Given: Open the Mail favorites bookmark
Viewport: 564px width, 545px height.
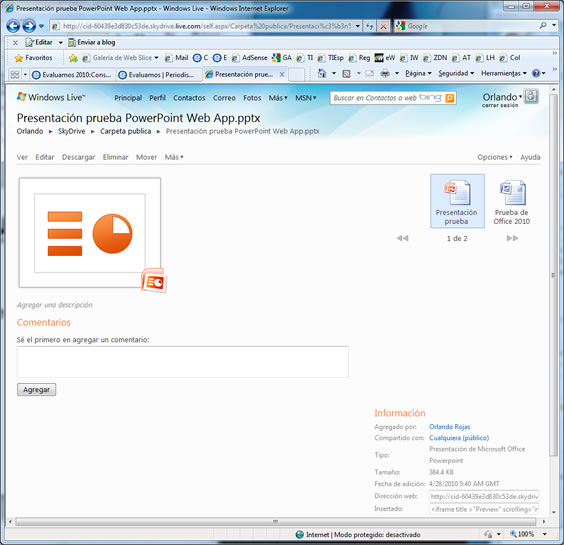Looking at the screenshot, I should tap(176, 58).
